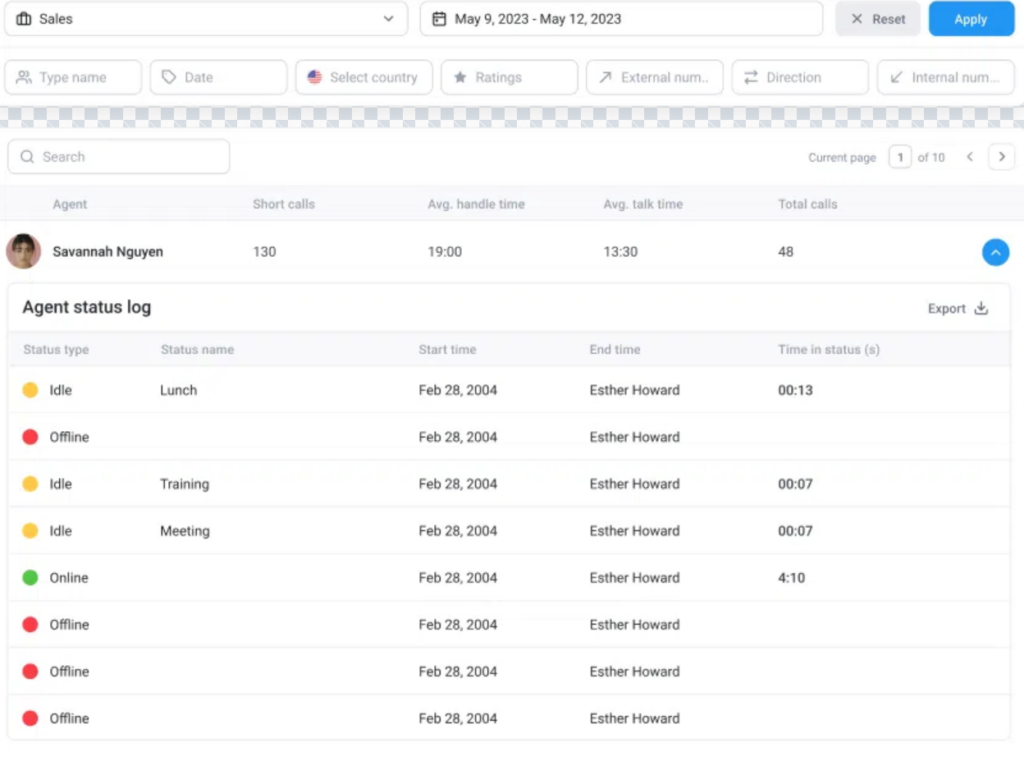The image size is (1024, 757).
Task: Select the External number arrow filter icon
Action: pyautogui.click(x=603, y=77)
